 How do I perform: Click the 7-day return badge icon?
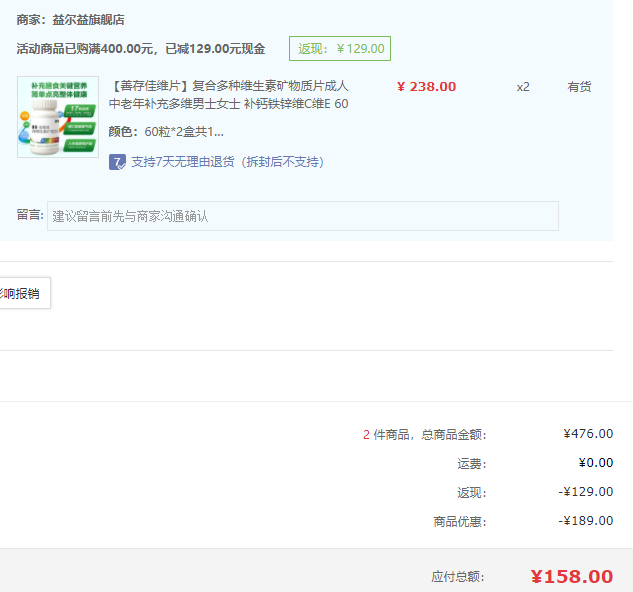tap(117, 162)
